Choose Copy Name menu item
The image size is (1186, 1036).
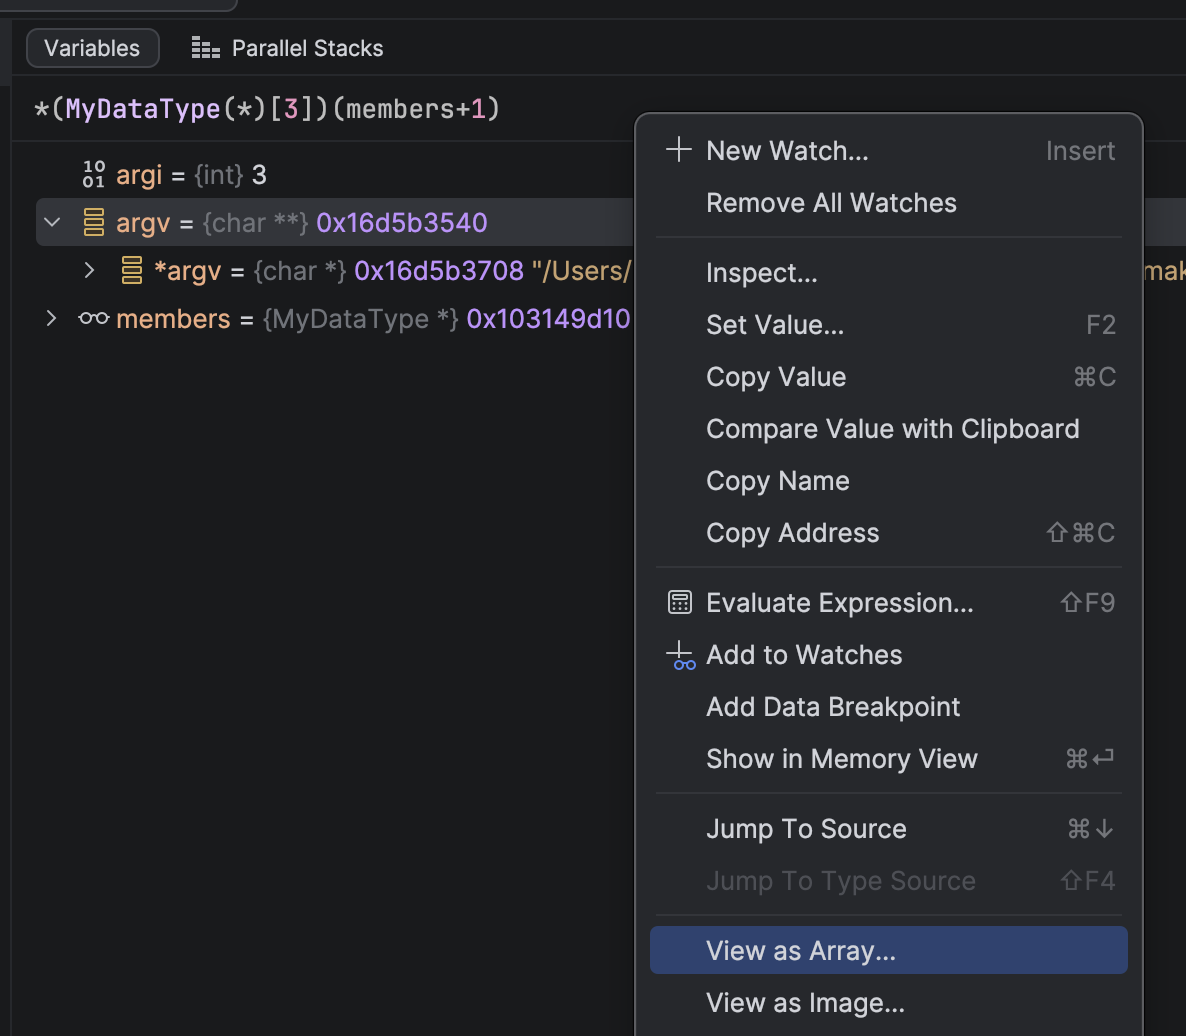click(x=889, y=481)
